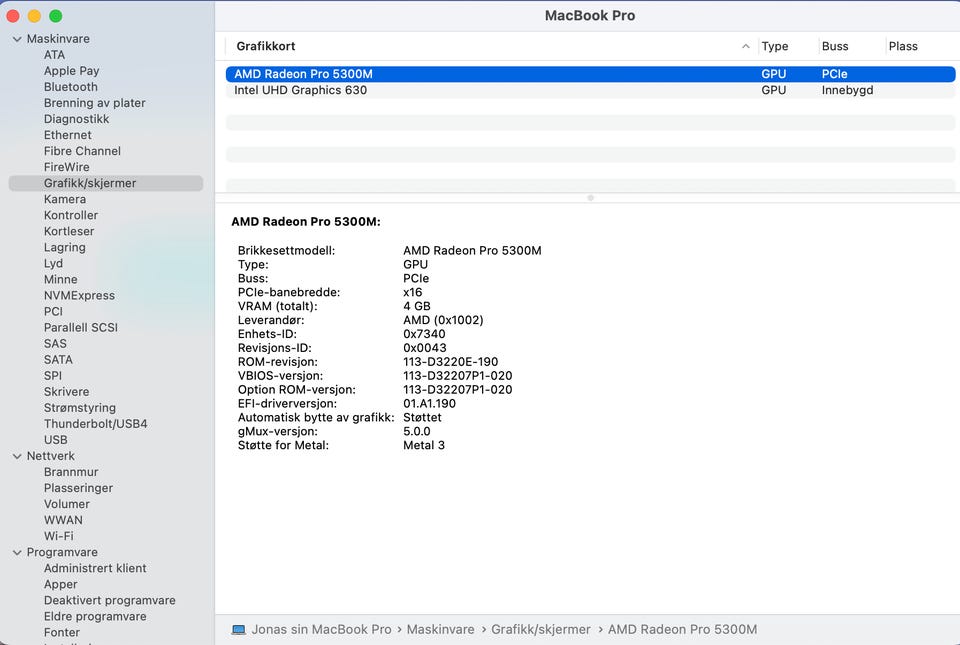Sort by the Type column header
The height and width of the screenshot is (645, 960).
click(774, 47)
